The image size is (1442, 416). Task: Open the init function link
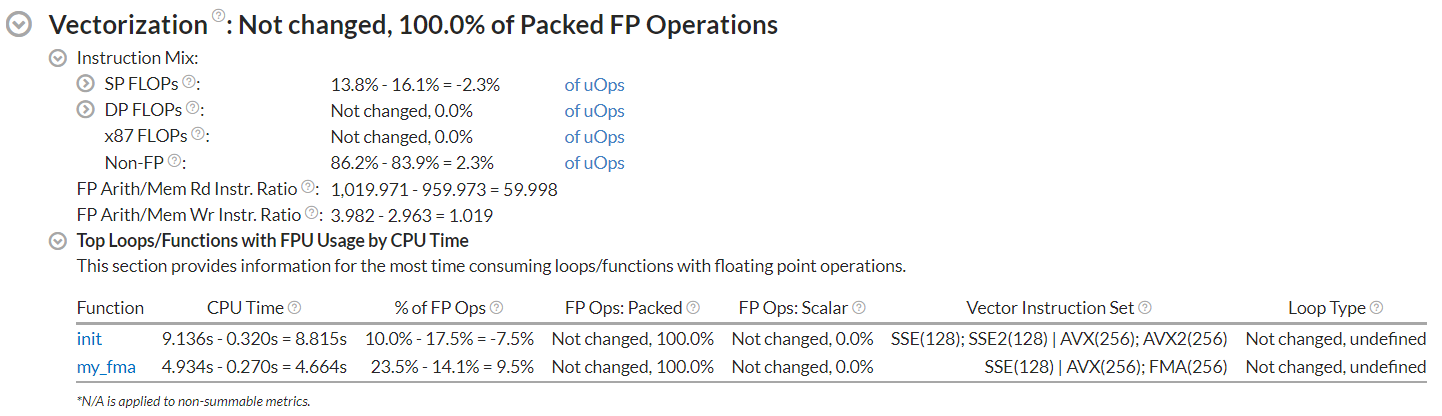click(89, 339)
